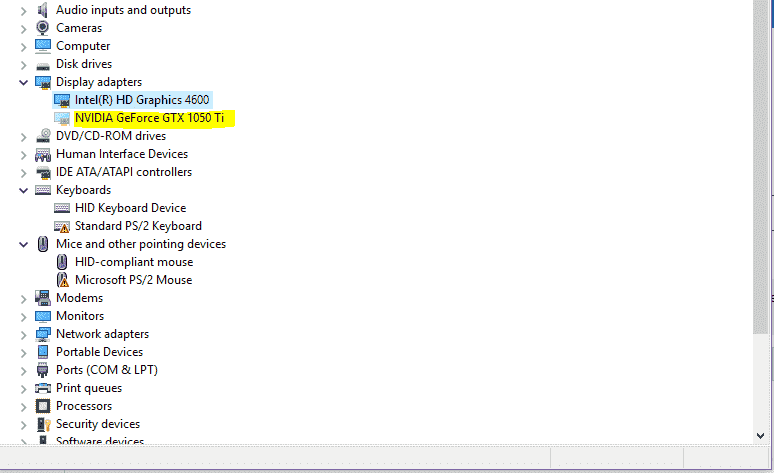Click the HID Keyboard Device icon
Viewport: 774px width, 473px height.
[62, 208]
